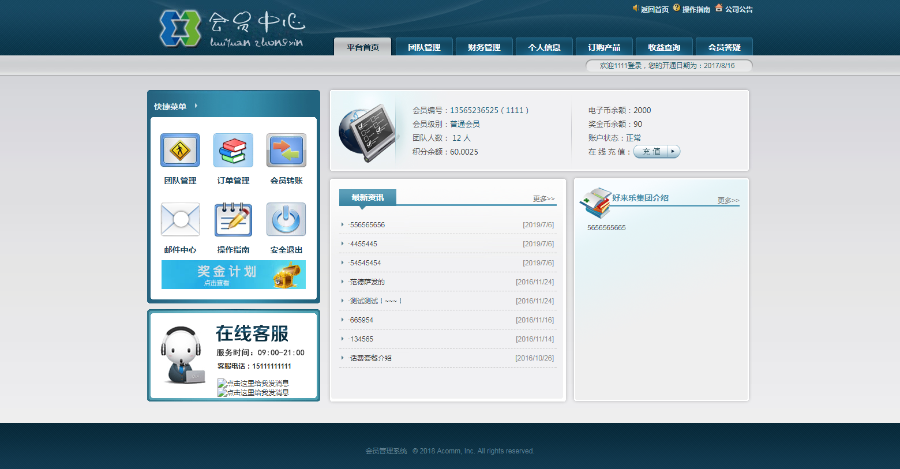
Task: Open the 操作指南 notepad icon
Action: coord(233,220)
